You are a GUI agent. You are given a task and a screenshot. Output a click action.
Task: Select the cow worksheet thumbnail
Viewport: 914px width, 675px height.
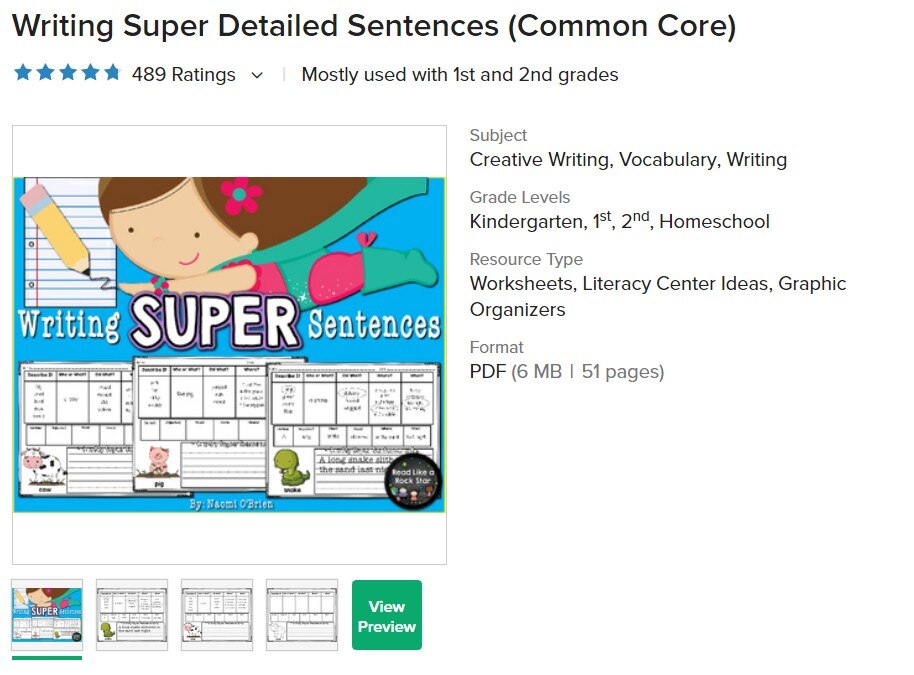[217, 615]
